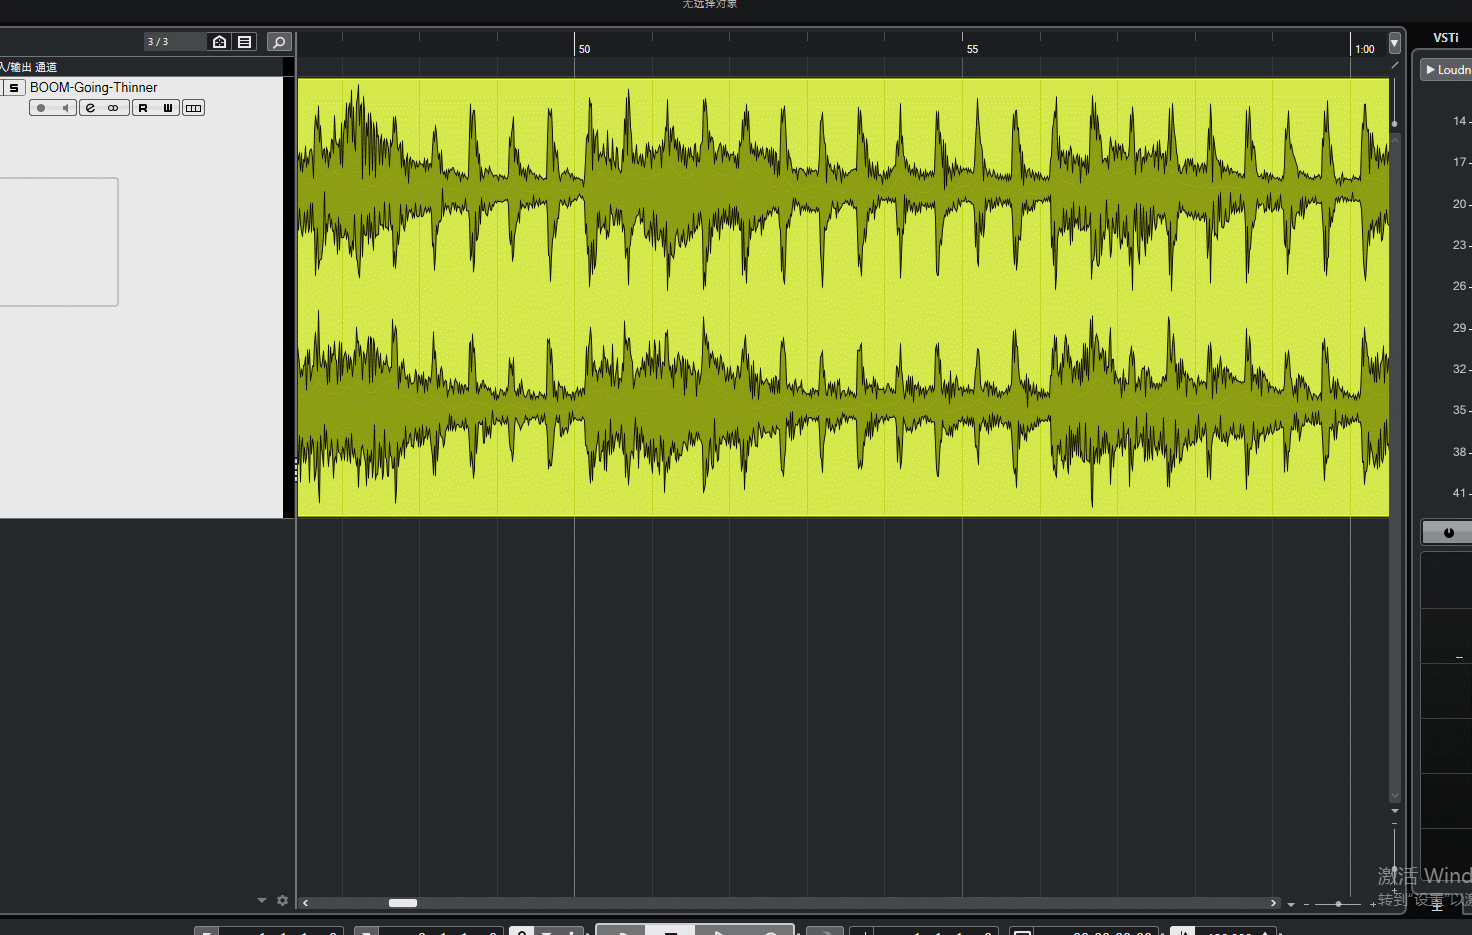Click the horizontal scrollbar thumb
The width and height of the screenshot is (1472, 935).
pyautogui.click(x=403, y=903)
